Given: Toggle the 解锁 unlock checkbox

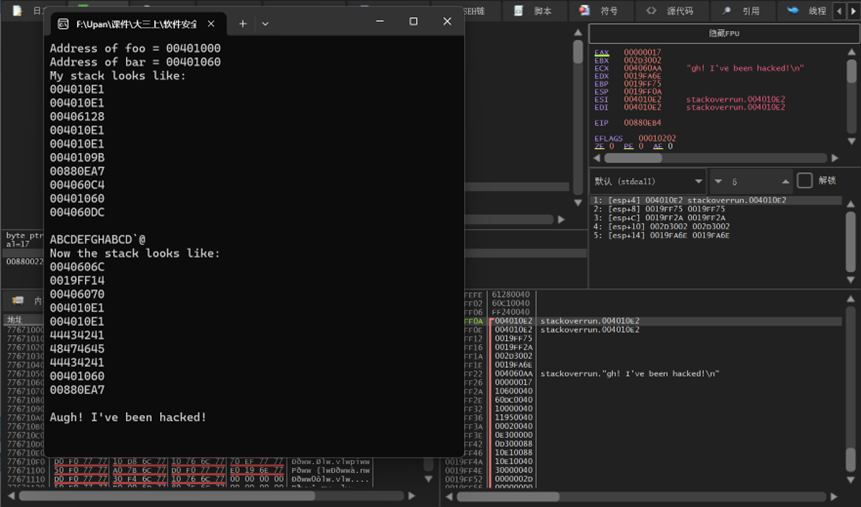Looking at the screenshot, I should 804,181.
